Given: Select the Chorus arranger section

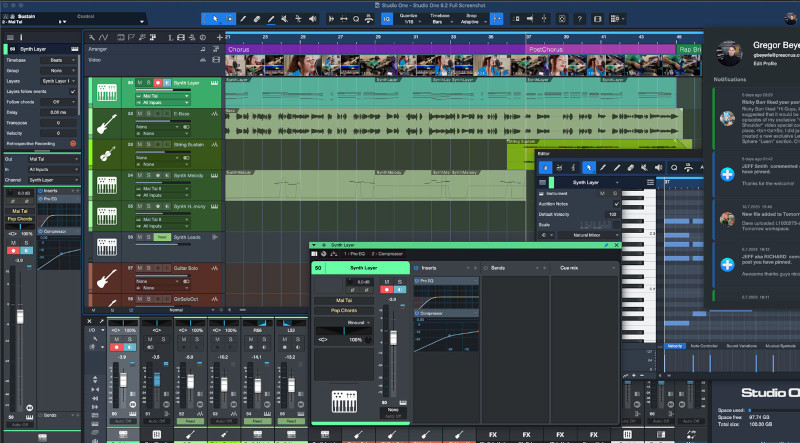Looking at the screenshot, I should 376,50.
